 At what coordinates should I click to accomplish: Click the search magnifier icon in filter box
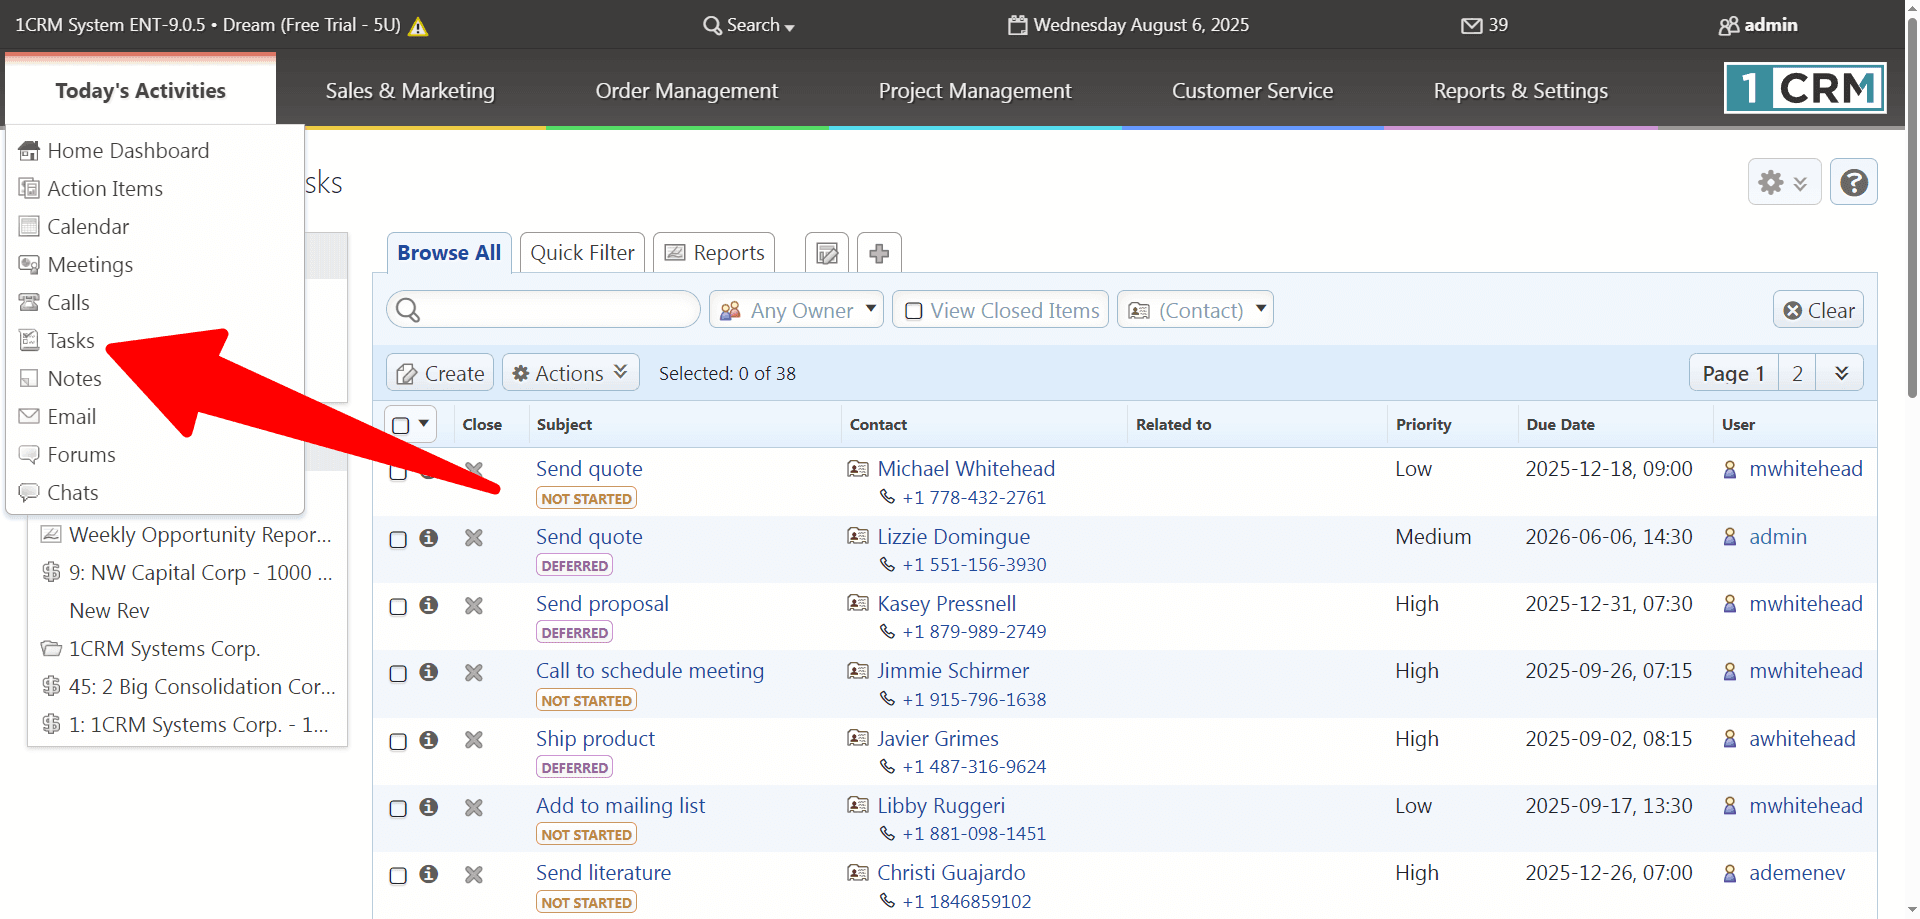point(408,310)
